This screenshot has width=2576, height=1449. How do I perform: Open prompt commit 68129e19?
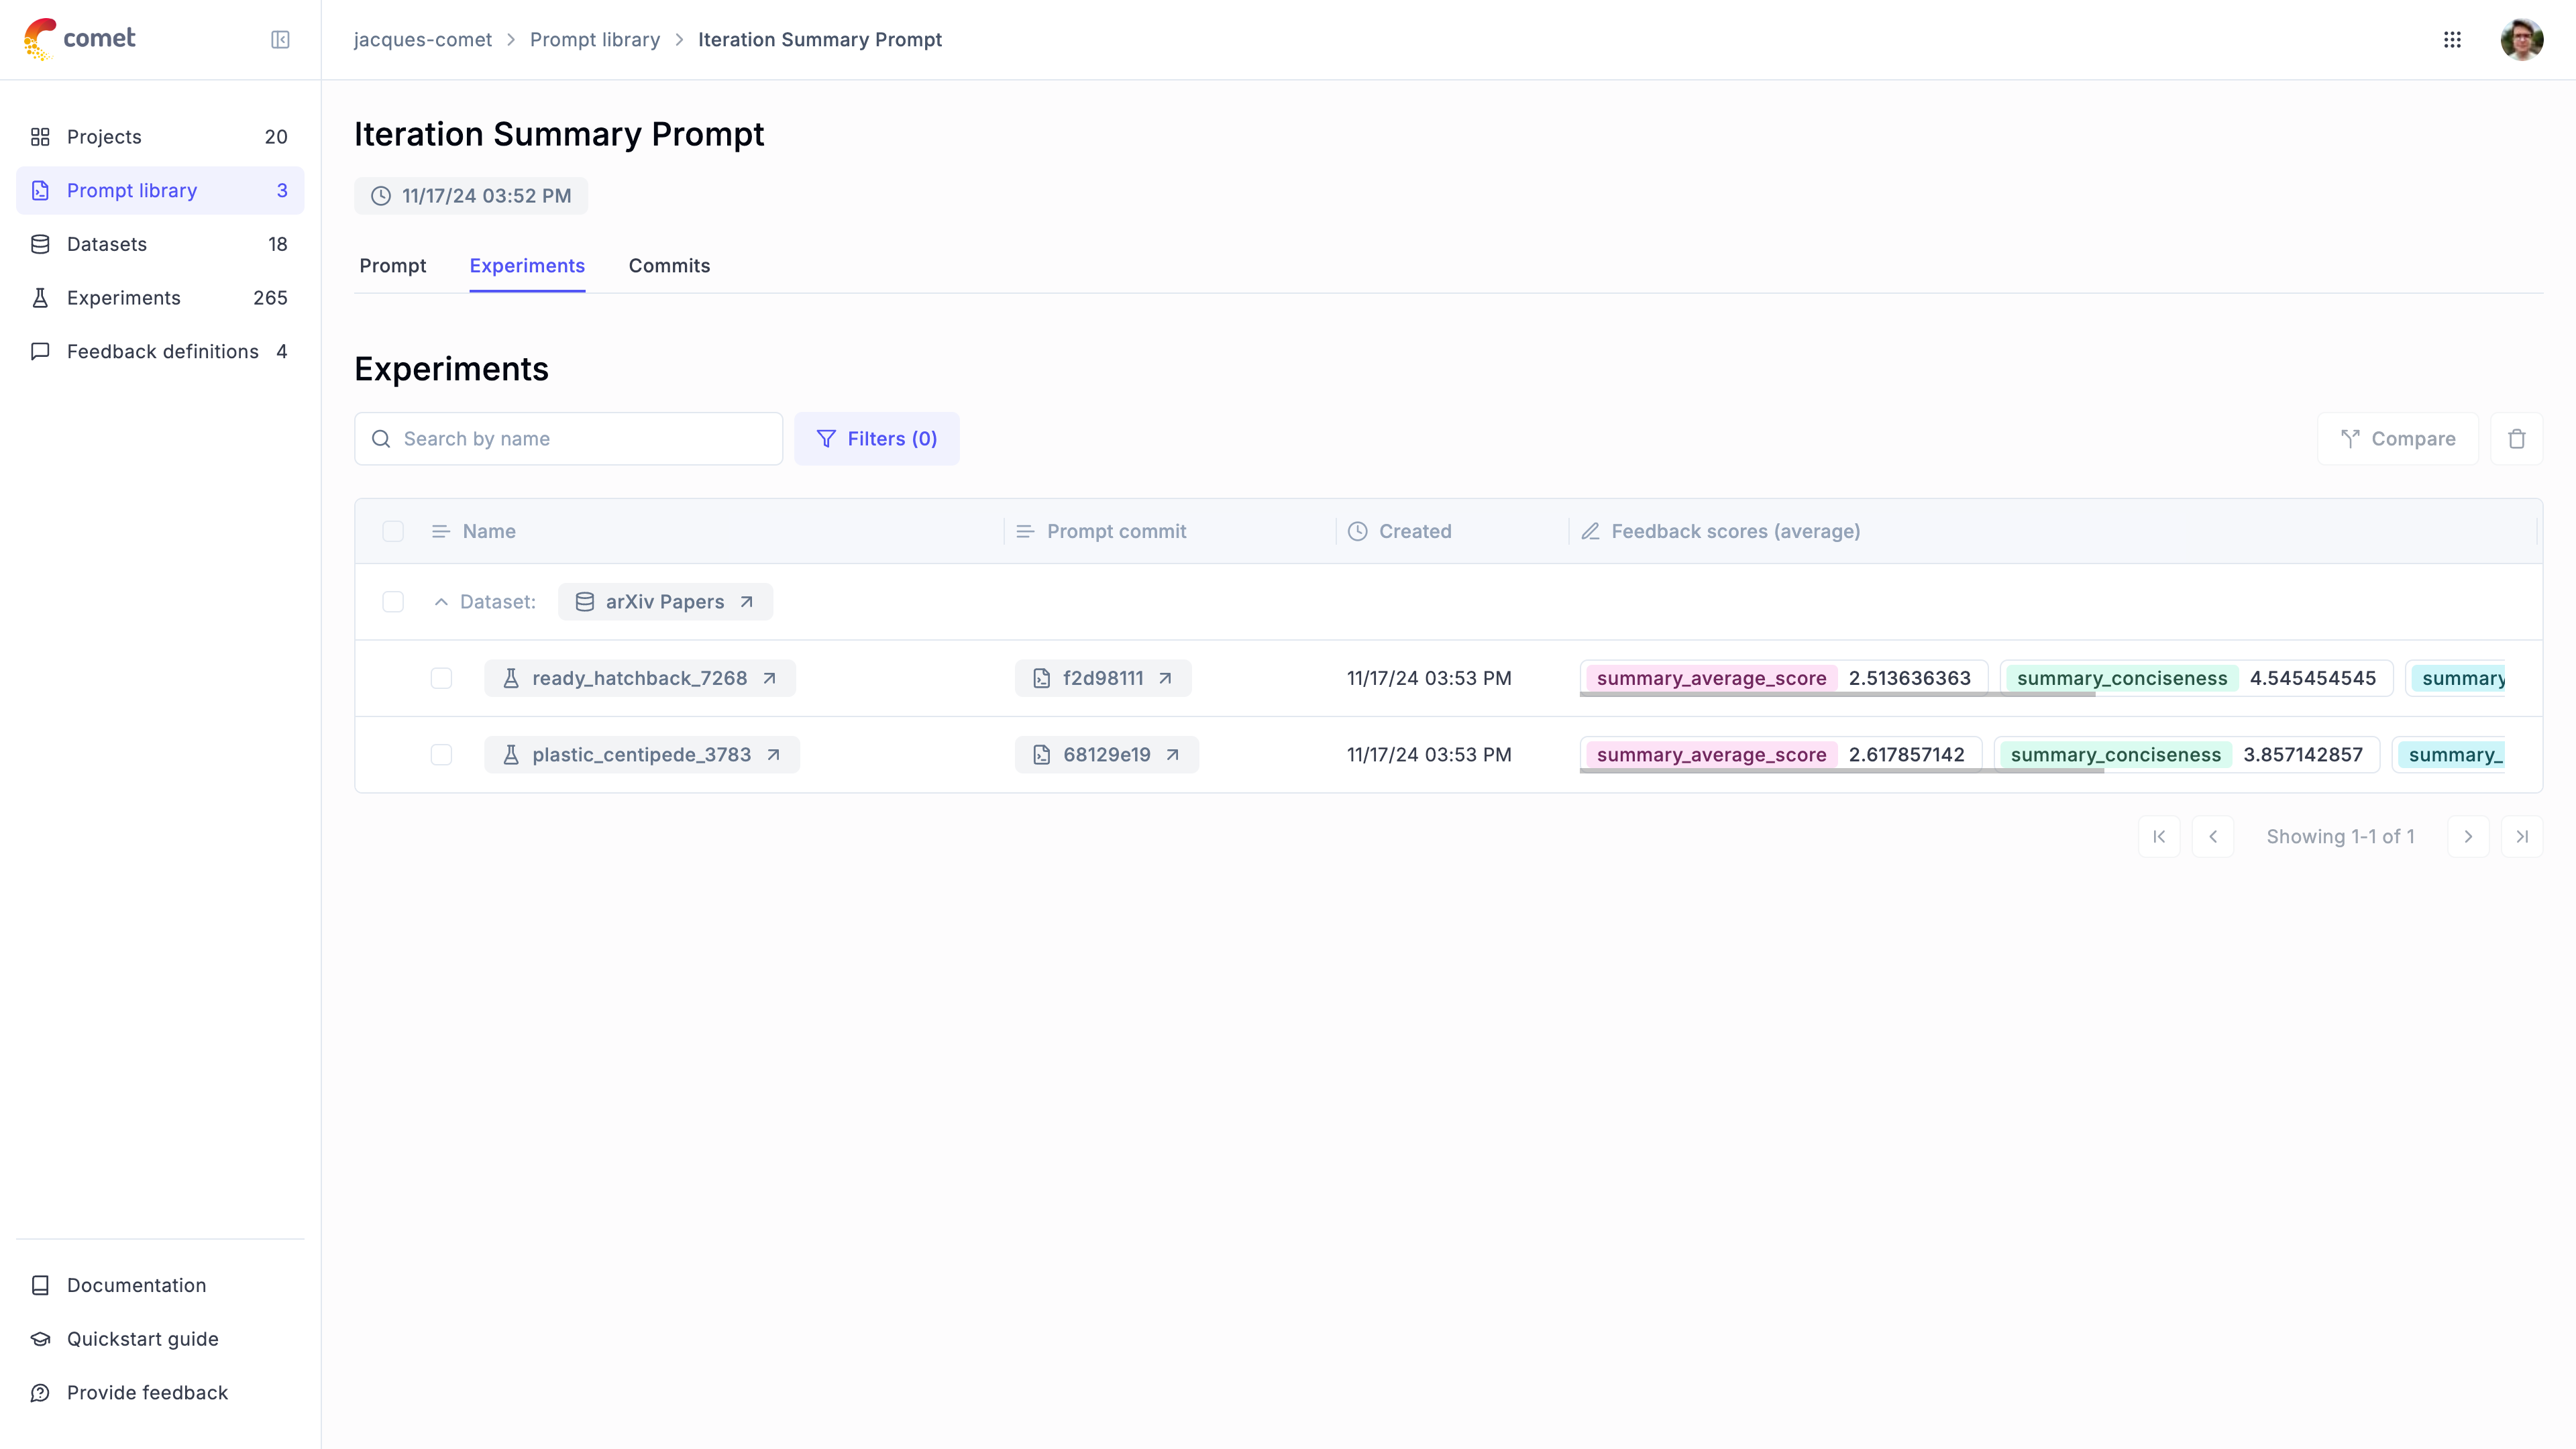[x=1107, y=755]
